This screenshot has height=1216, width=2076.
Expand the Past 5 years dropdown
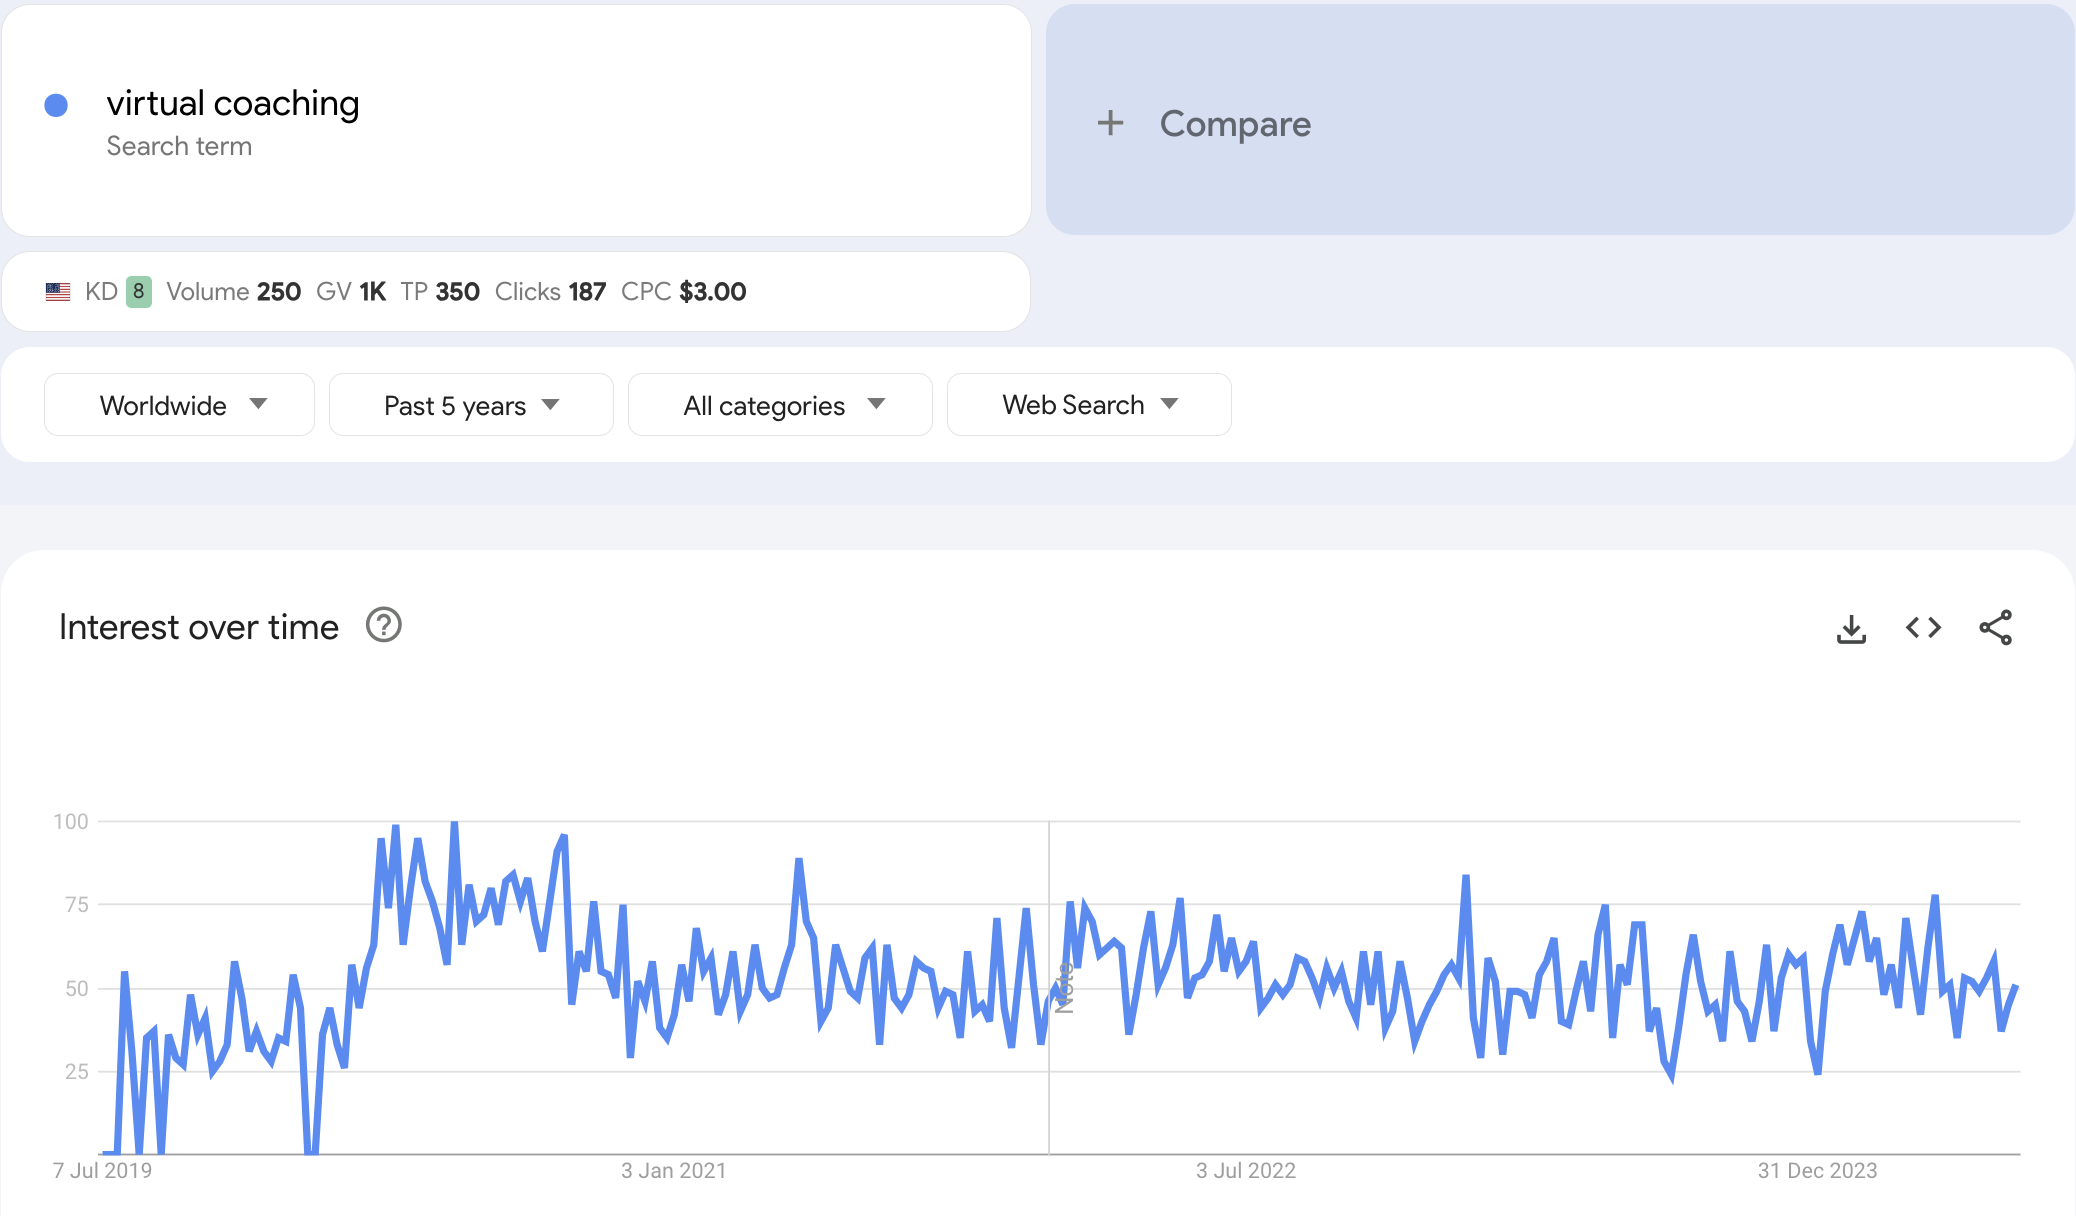471,405
